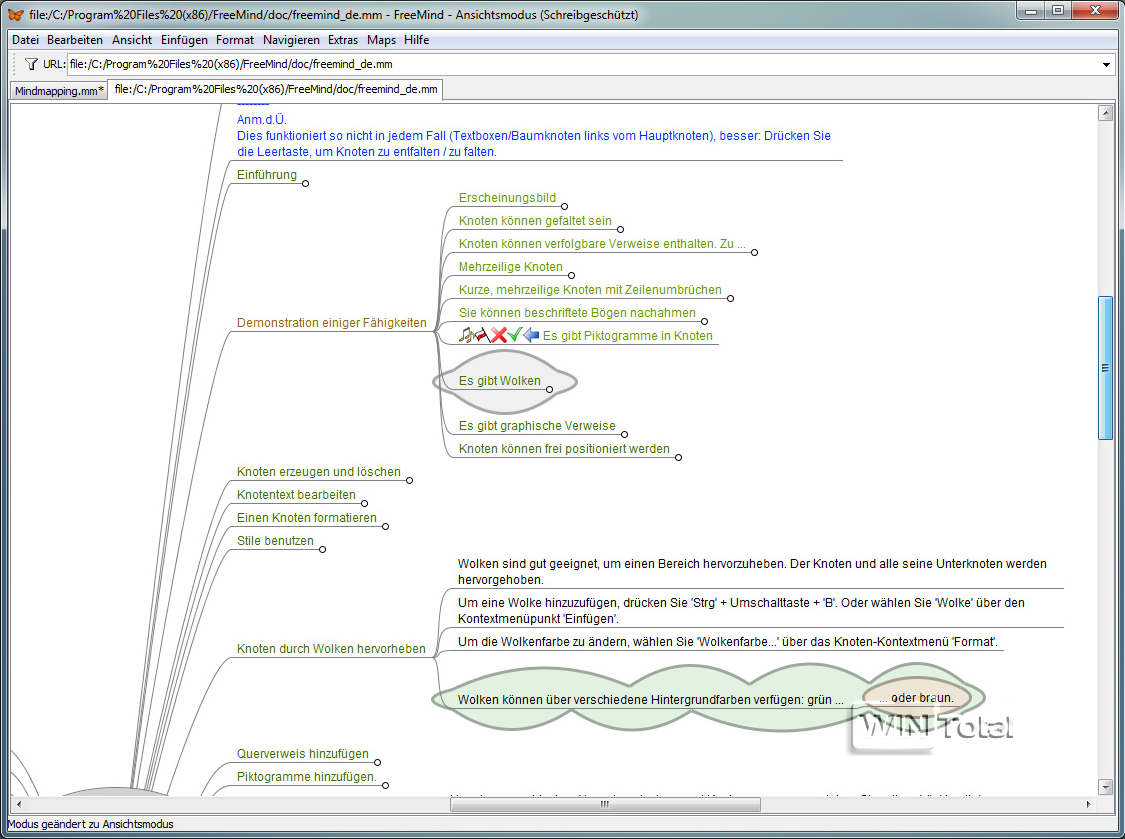Click the flag pictogram next to music note
The width and height of the screenshot is (1125, 839).
pos(481,334)
